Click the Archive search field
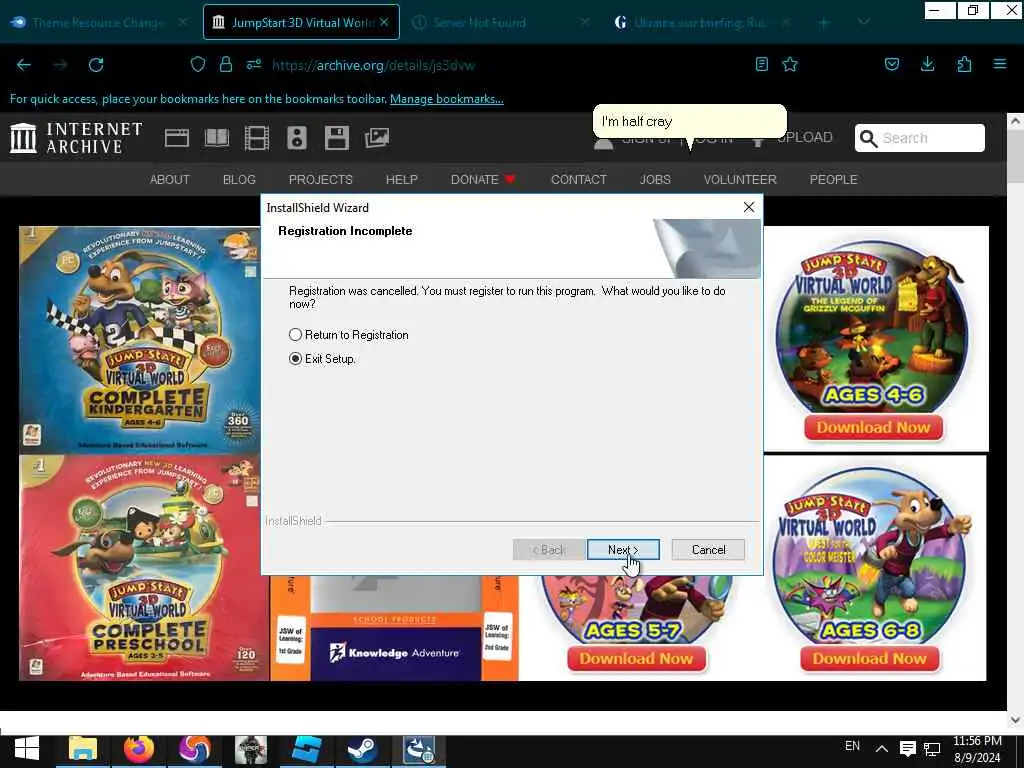 click(920, 138)
